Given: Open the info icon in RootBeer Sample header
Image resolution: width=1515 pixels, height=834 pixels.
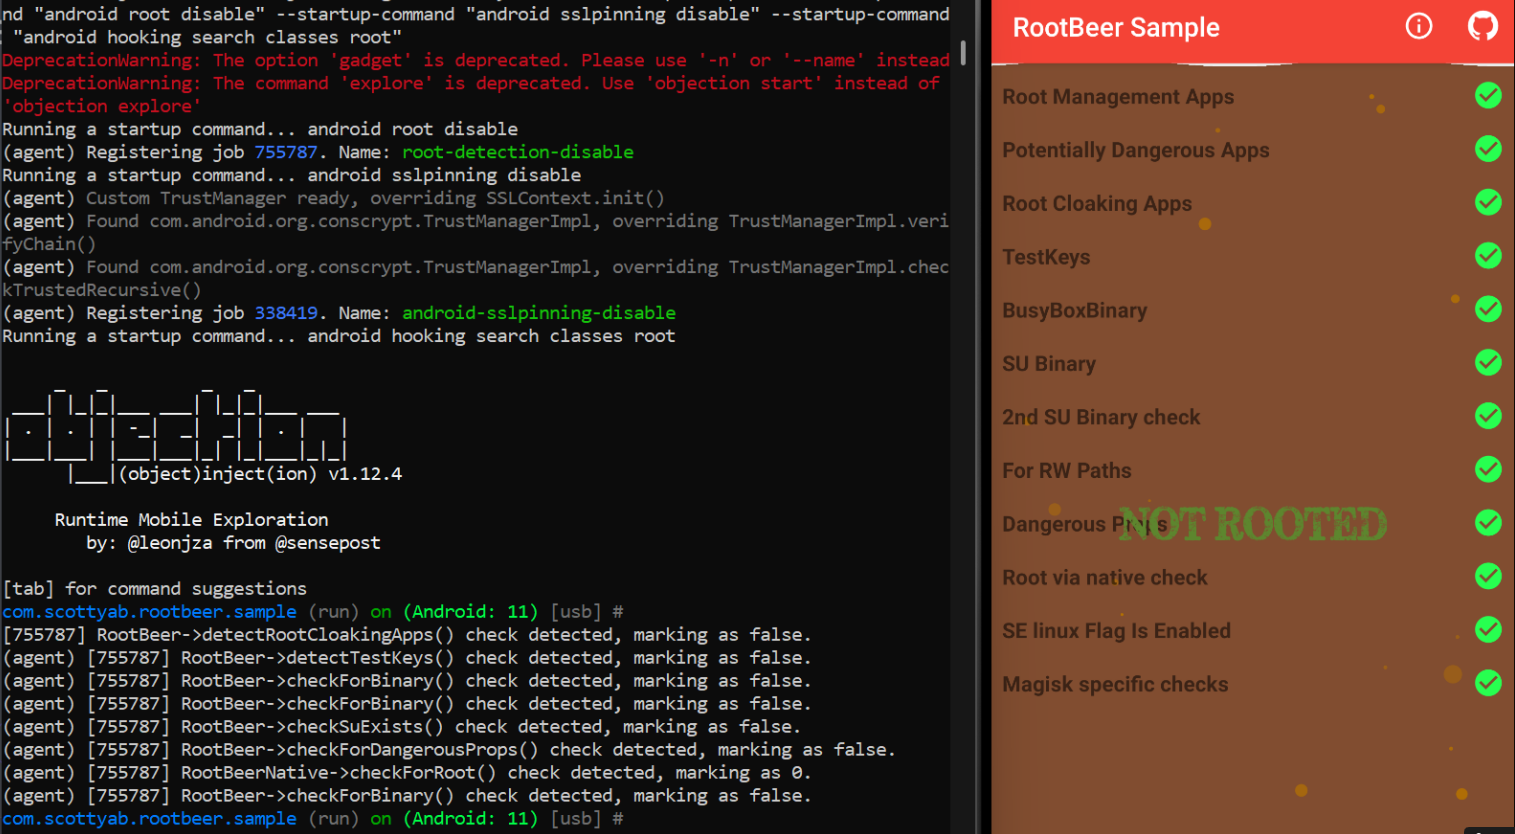Looking at the screenshot, I should (1419, 27).
